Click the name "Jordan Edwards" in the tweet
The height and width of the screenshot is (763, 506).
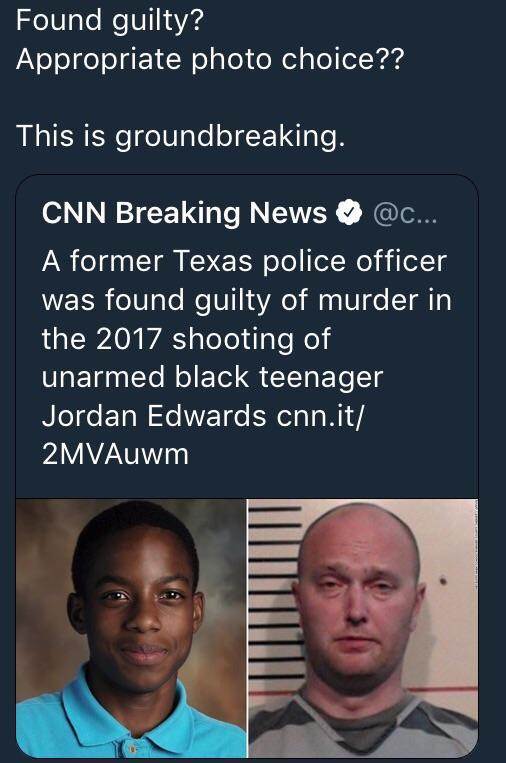[154, 416]
